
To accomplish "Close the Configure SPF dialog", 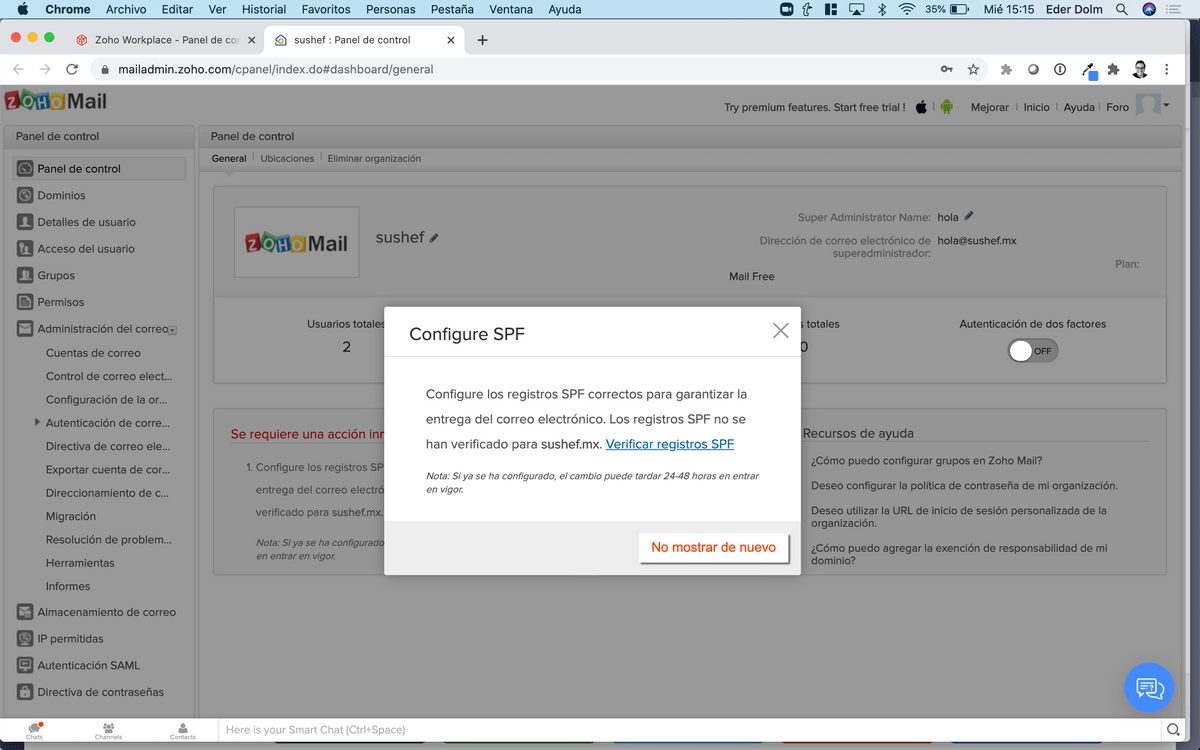I will pos(781,331).
